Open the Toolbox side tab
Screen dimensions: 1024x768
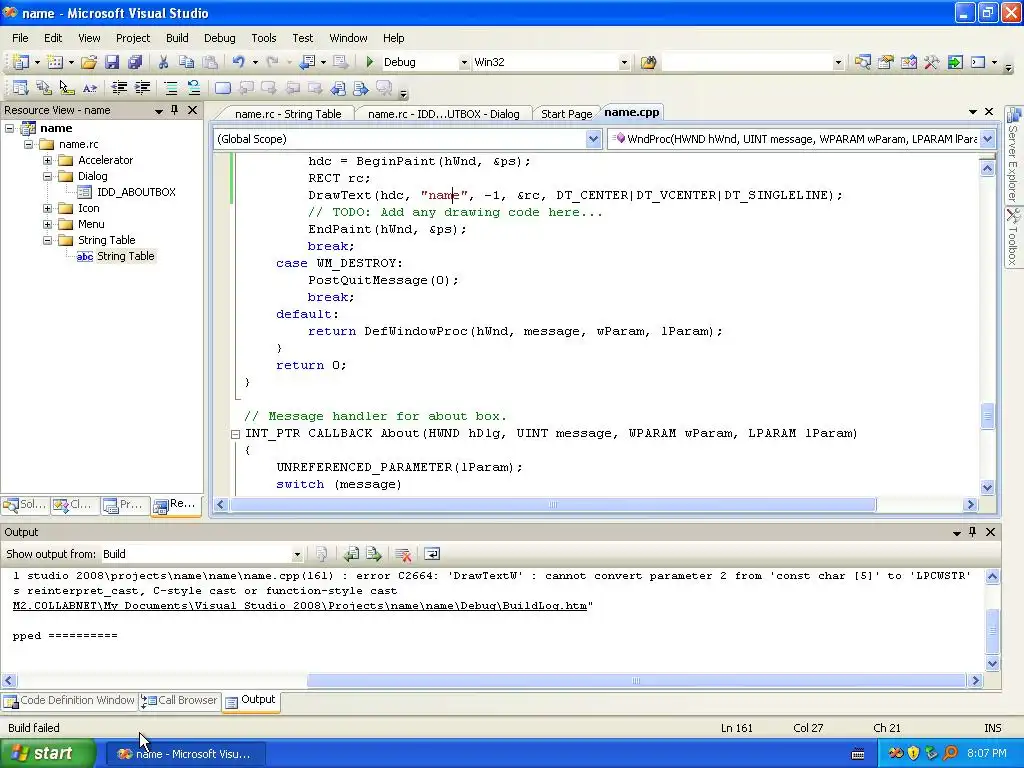tap(1013, 237)
